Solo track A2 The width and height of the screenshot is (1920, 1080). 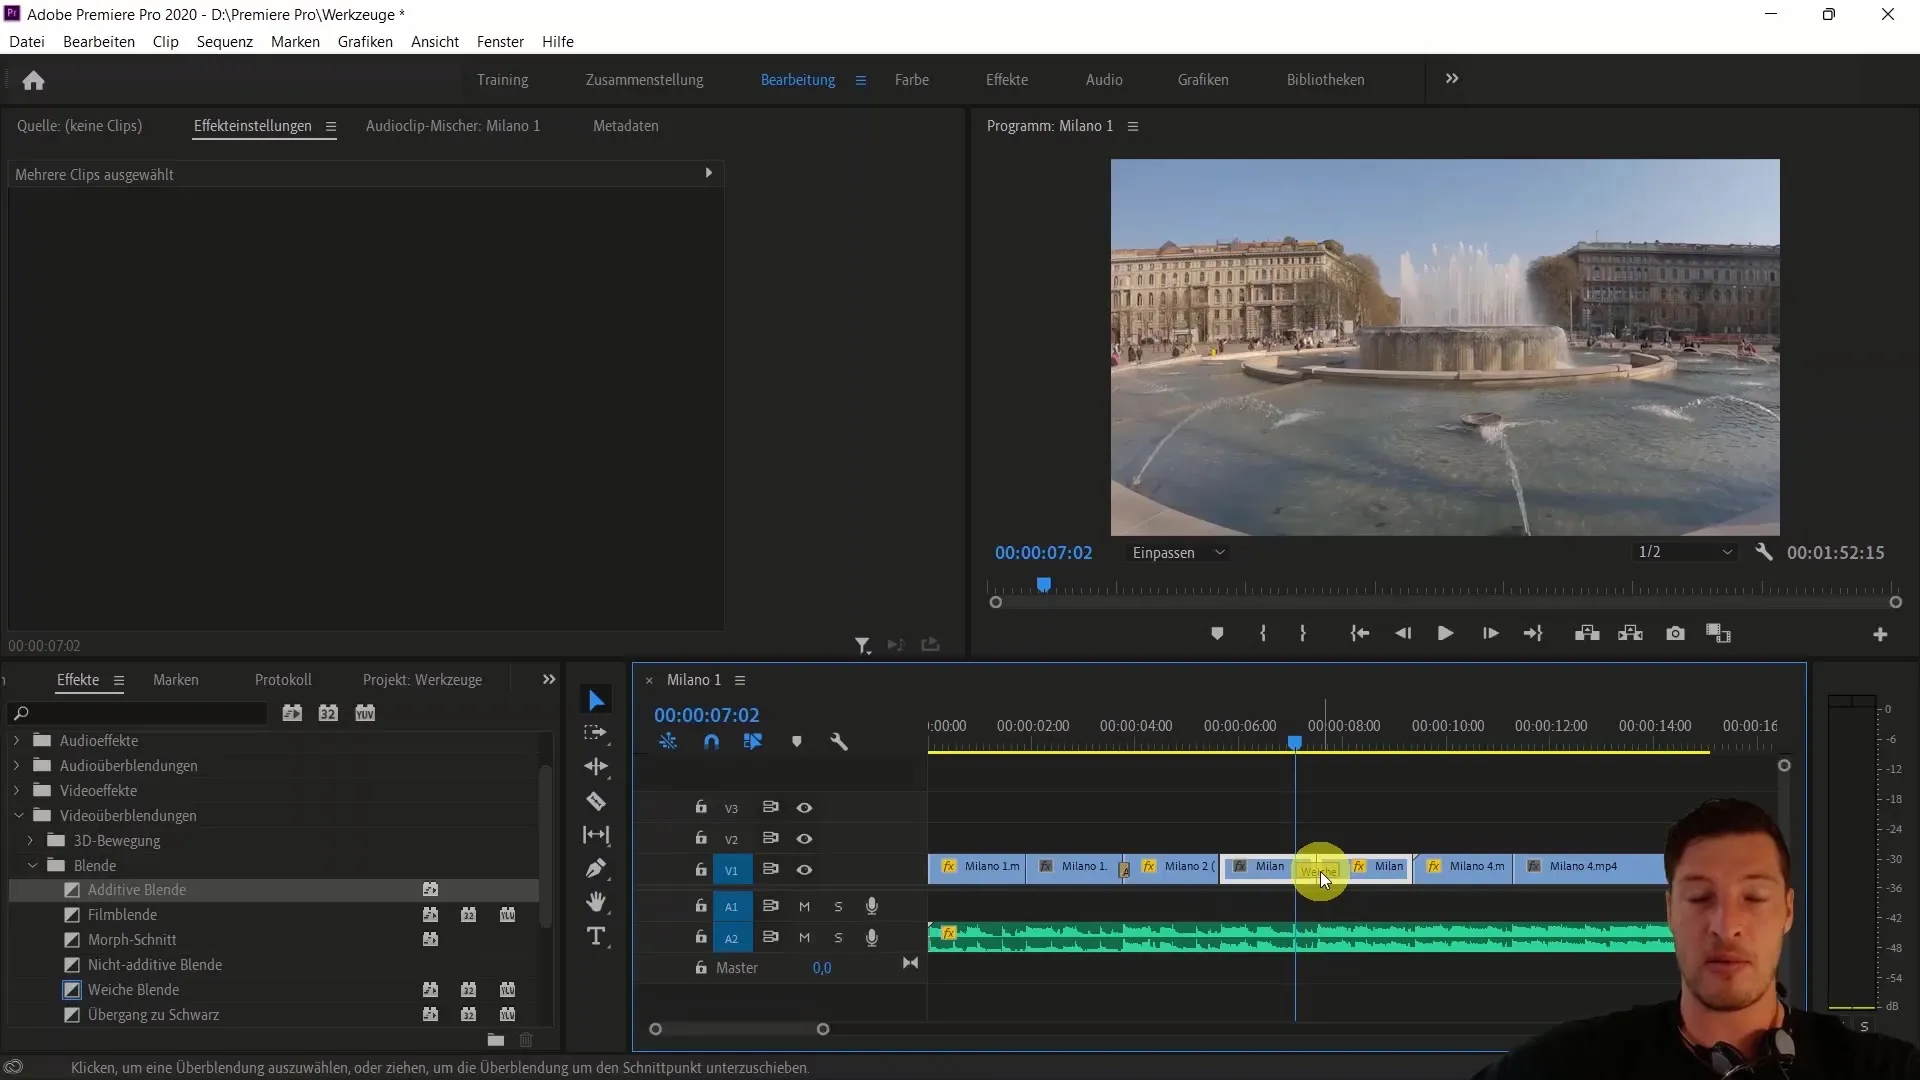(838, 938)
